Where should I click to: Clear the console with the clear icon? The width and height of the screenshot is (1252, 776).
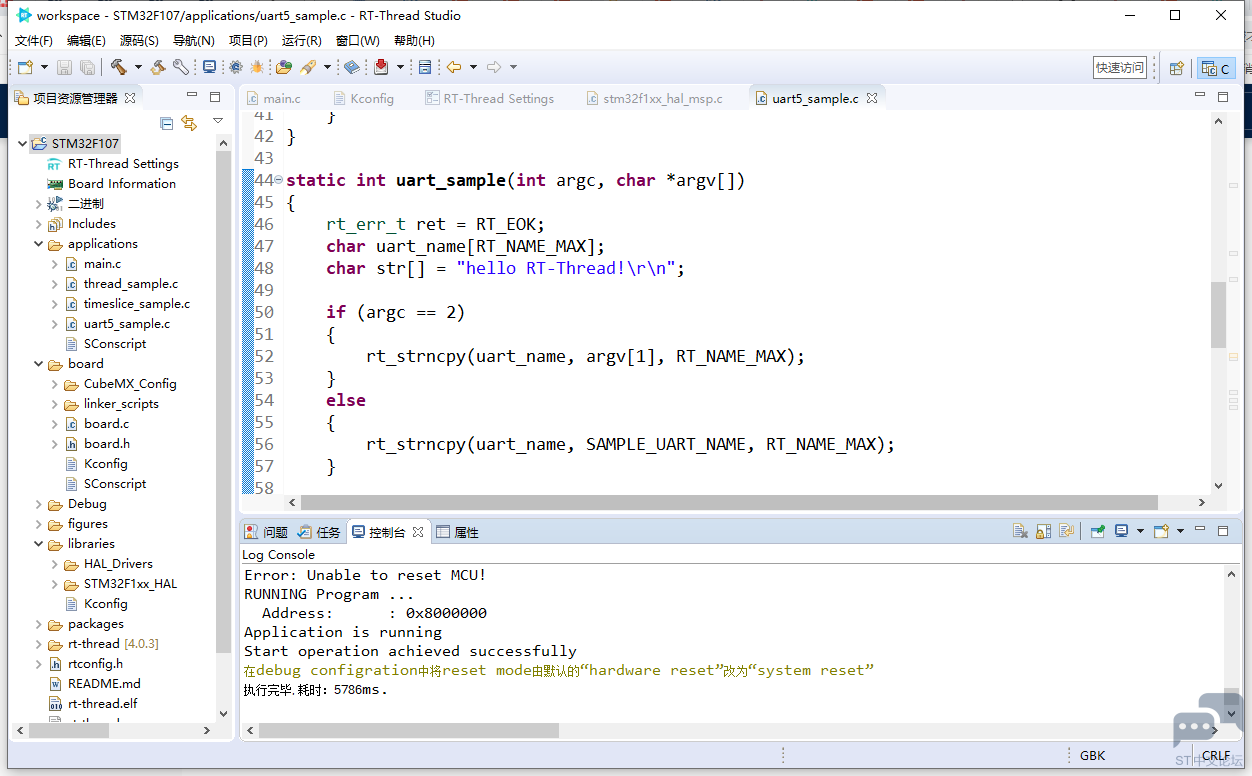[x=1020, y=531]
